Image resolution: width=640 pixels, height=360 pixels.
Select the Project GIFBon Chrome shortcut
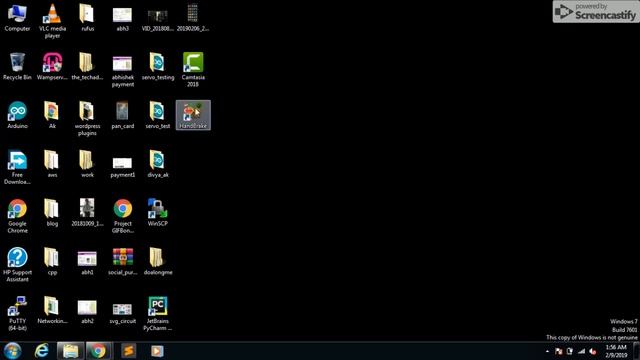[122, 216]
